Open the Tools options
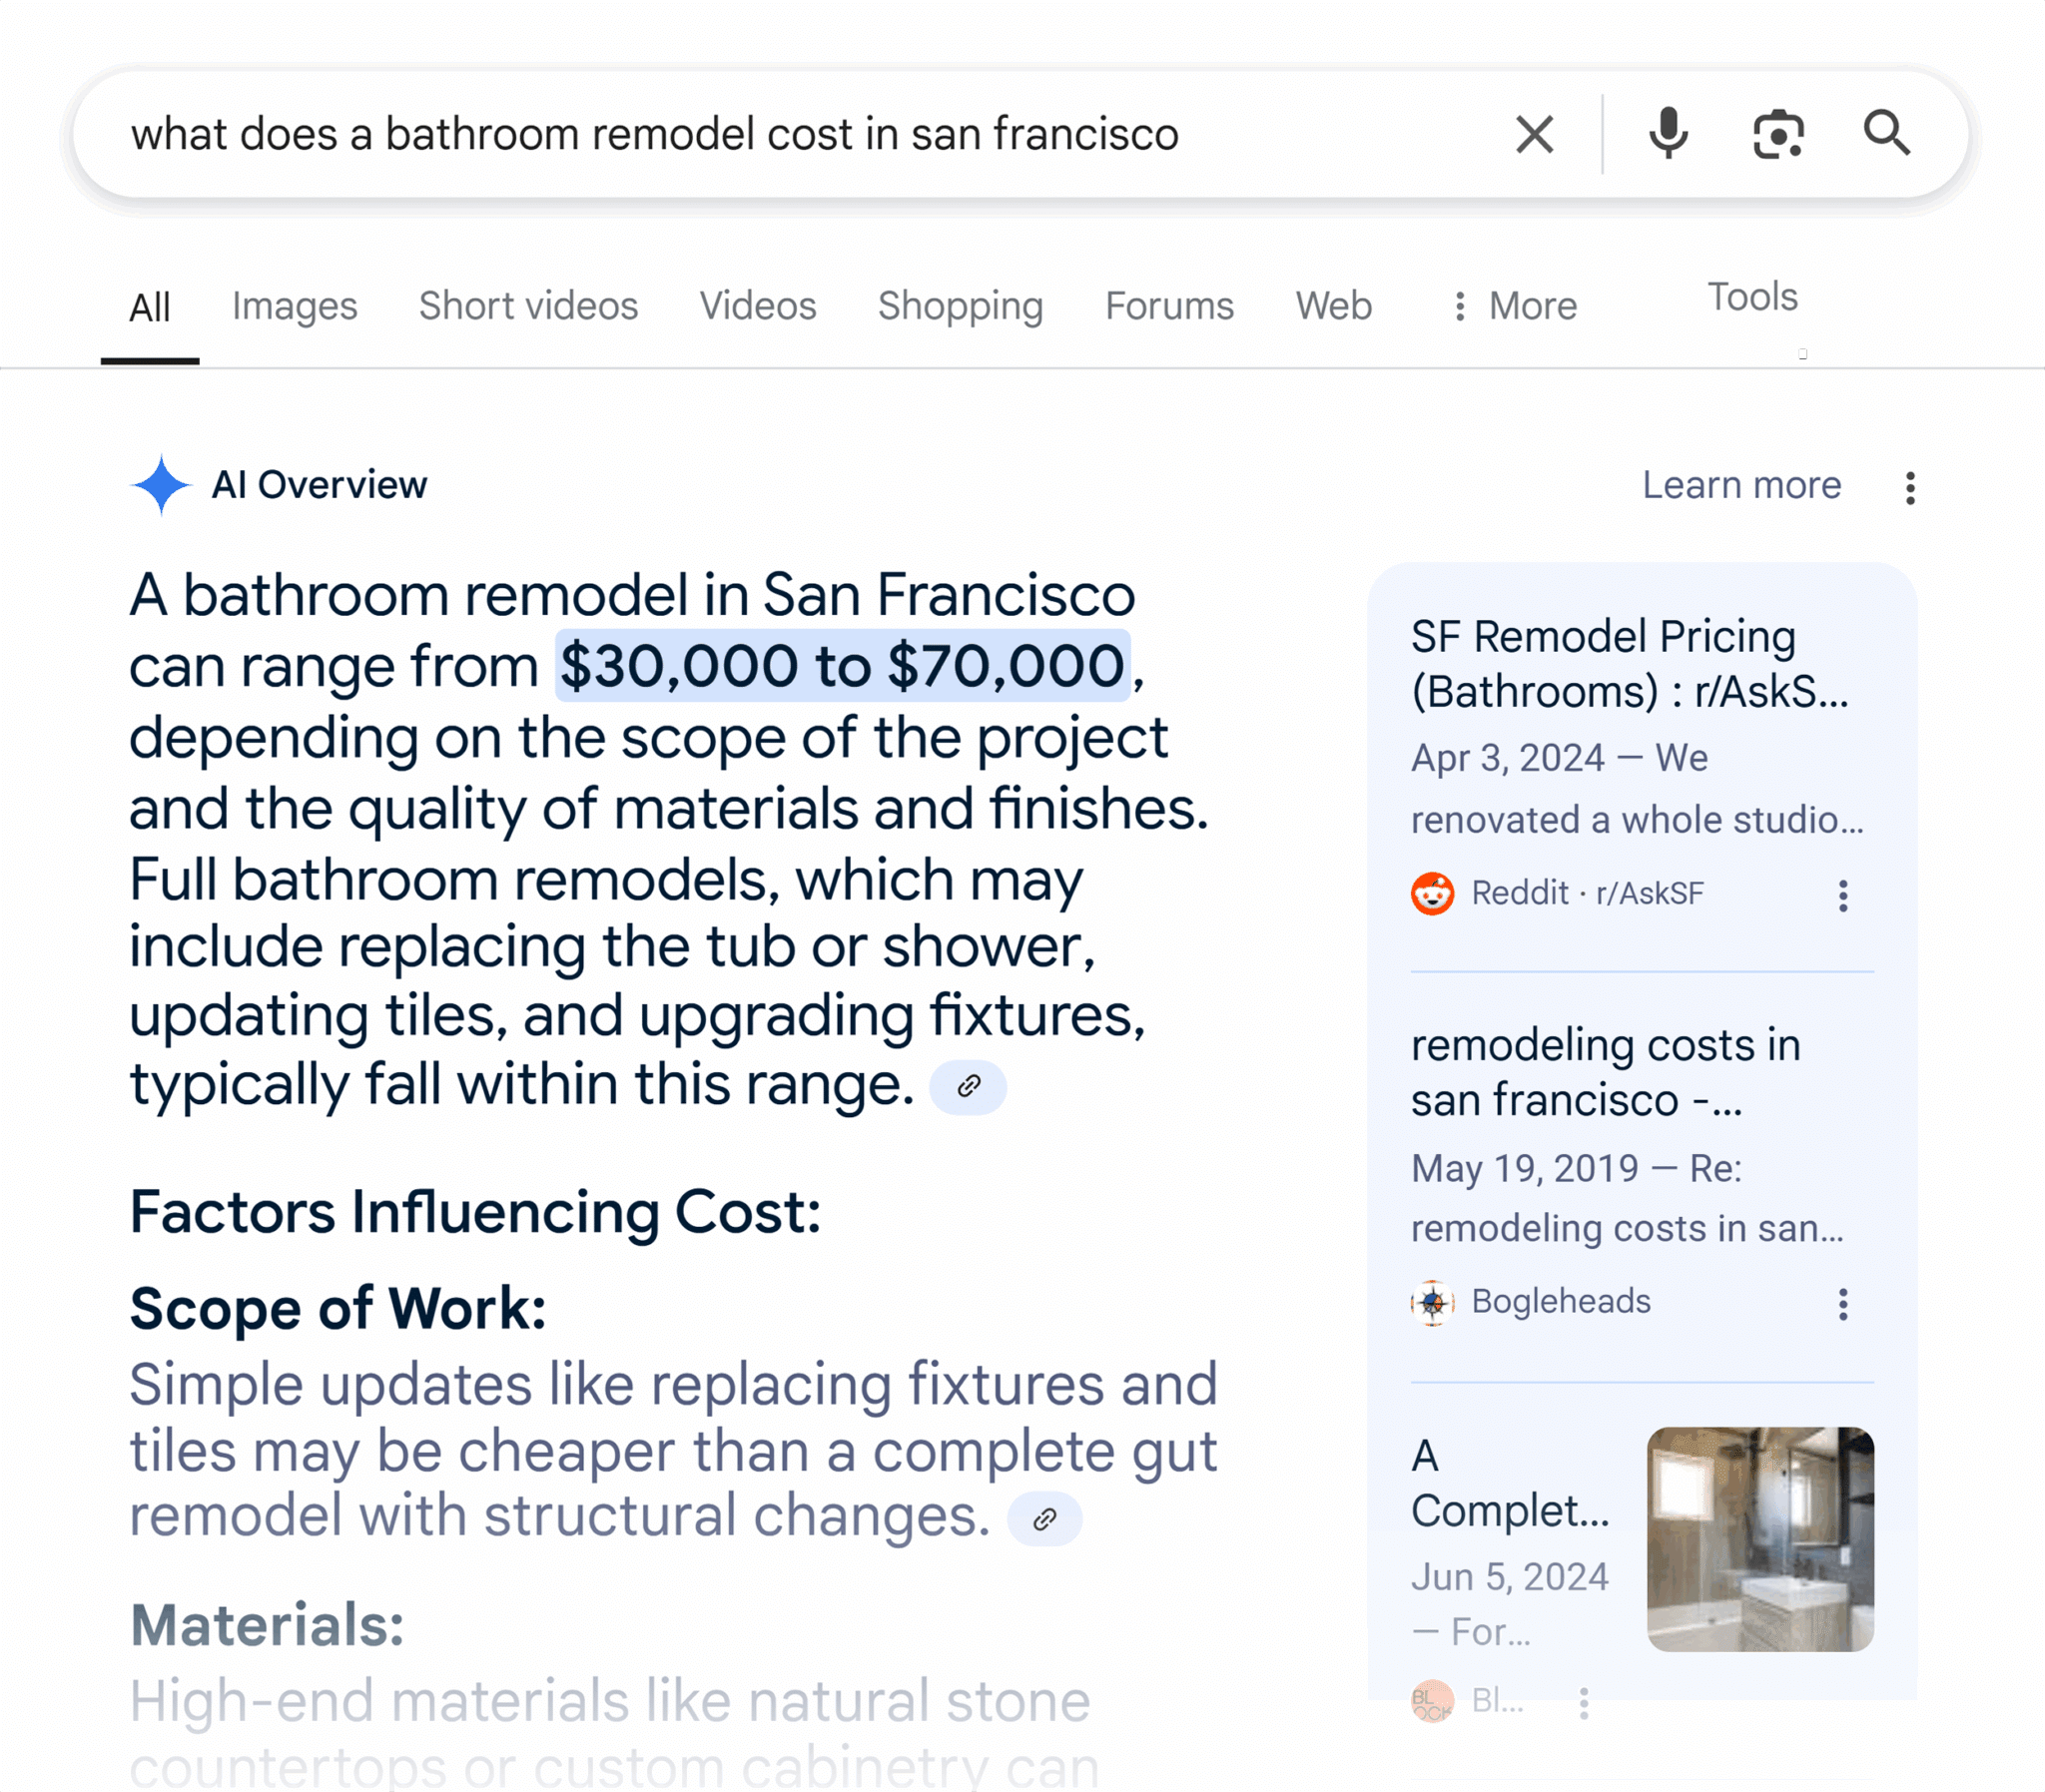Viewport: 2045px width, 1792px height. [x=1752, y=297]
